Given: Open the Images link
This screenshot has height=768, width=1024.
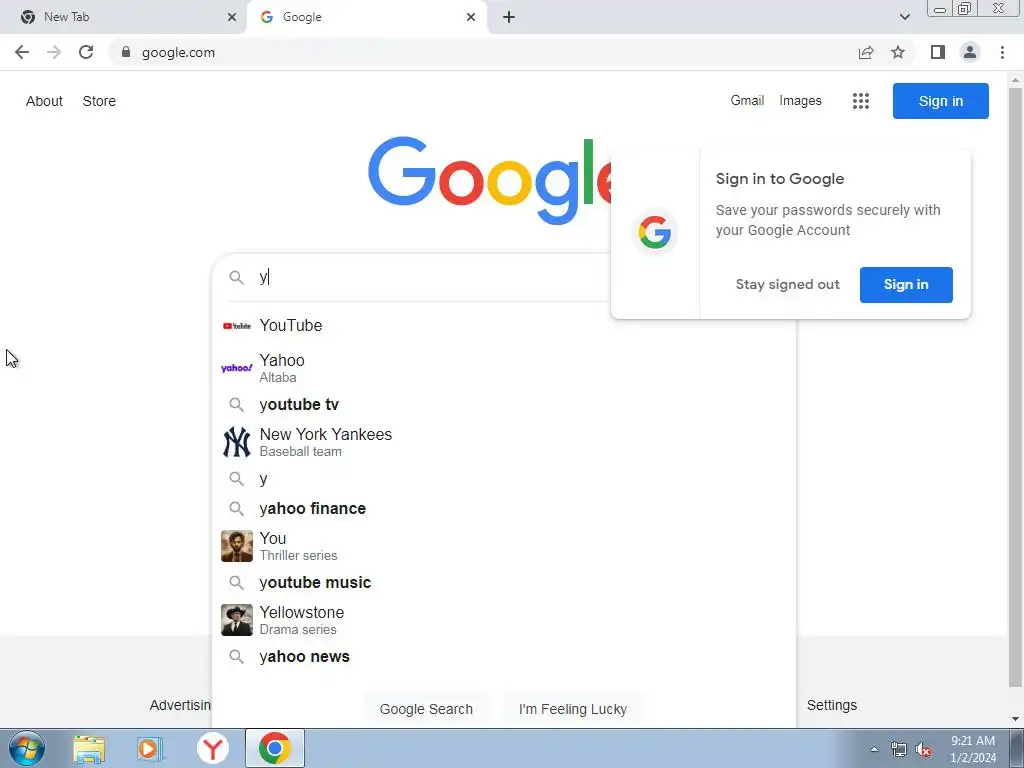Looking at the screenshot, I should (x=800, y=101).
